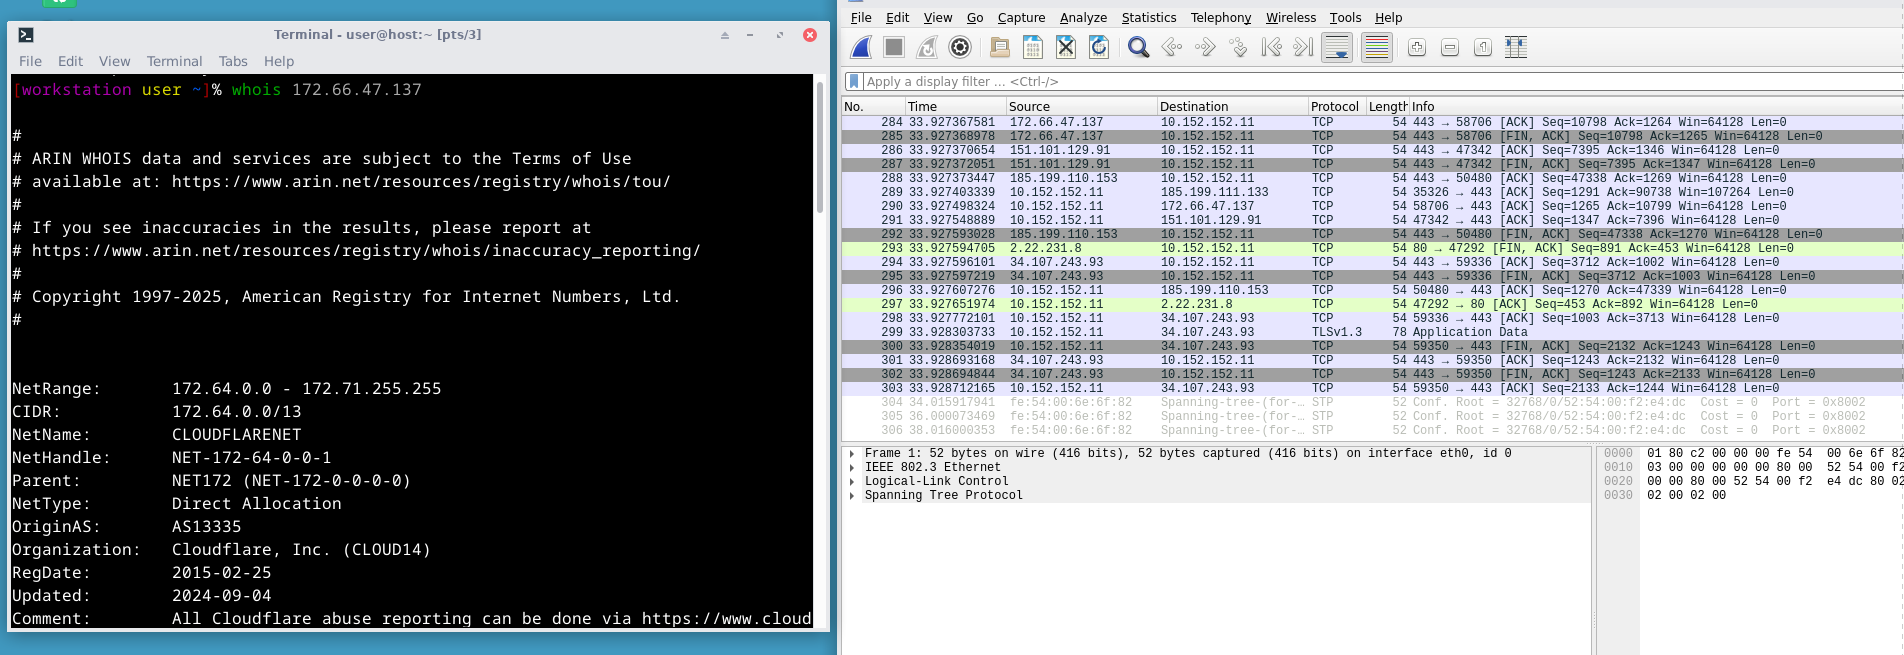Sort by Destination column header
Image resolution: width=1904 pixels, height=655 pixels.
(1232, 106)
